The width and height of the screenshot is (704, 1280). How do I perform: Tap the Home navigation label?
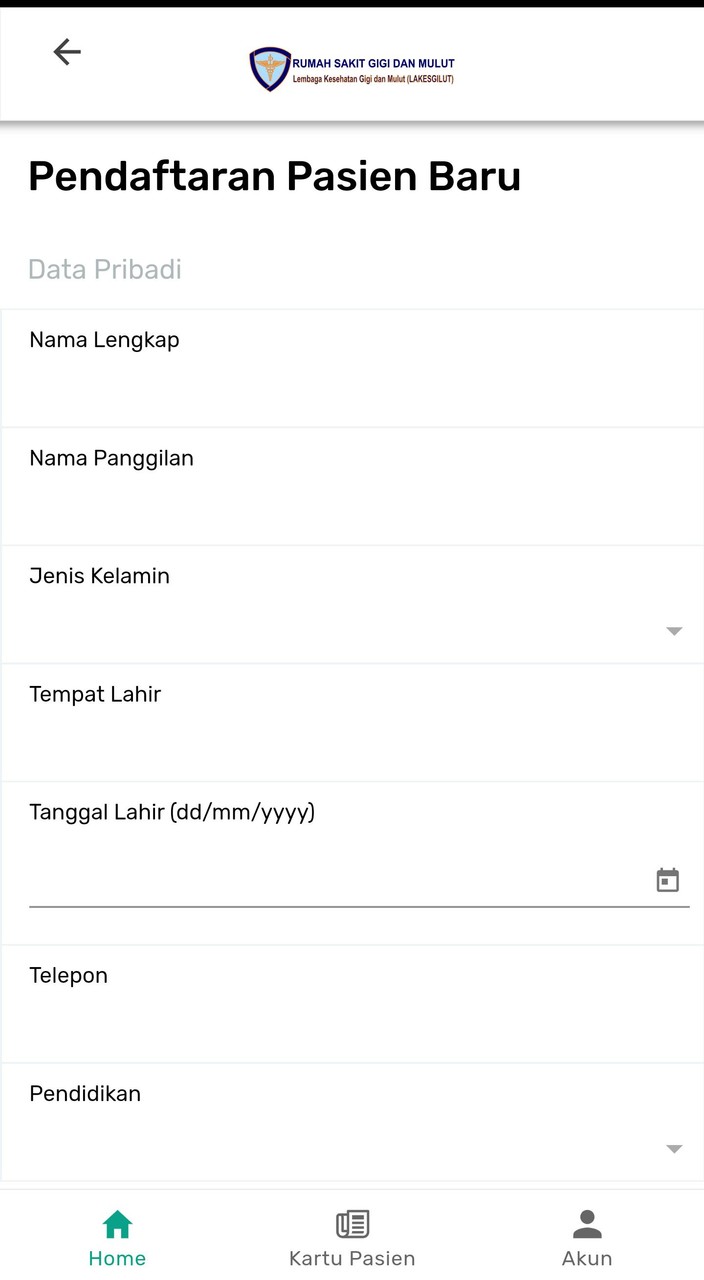pyautogui.click(x=117, y=1258)
